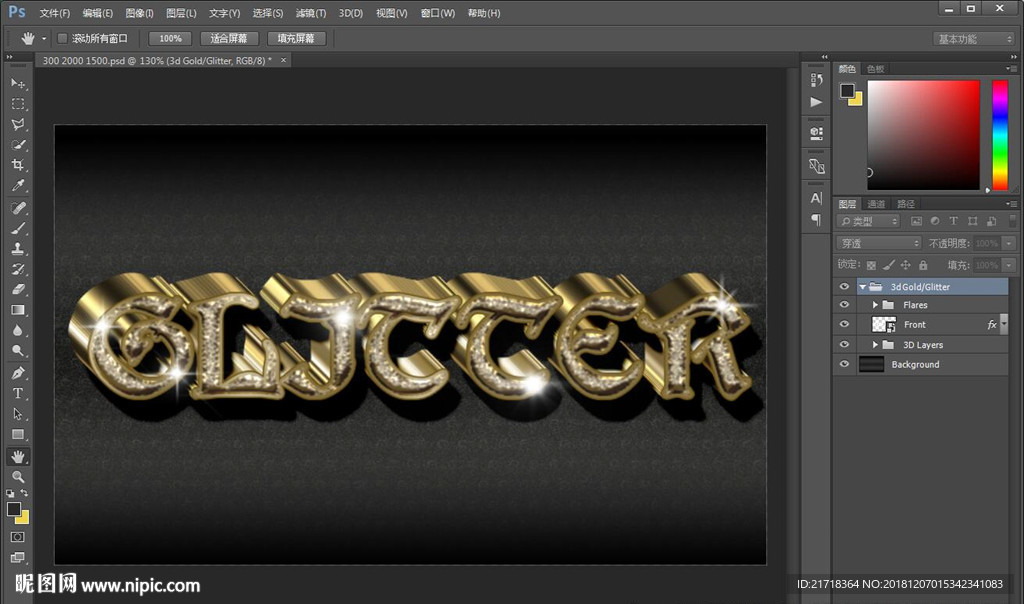Hide the Background layer
Image resolution: width=1024 pixels, height=604 pixels.
844,365
